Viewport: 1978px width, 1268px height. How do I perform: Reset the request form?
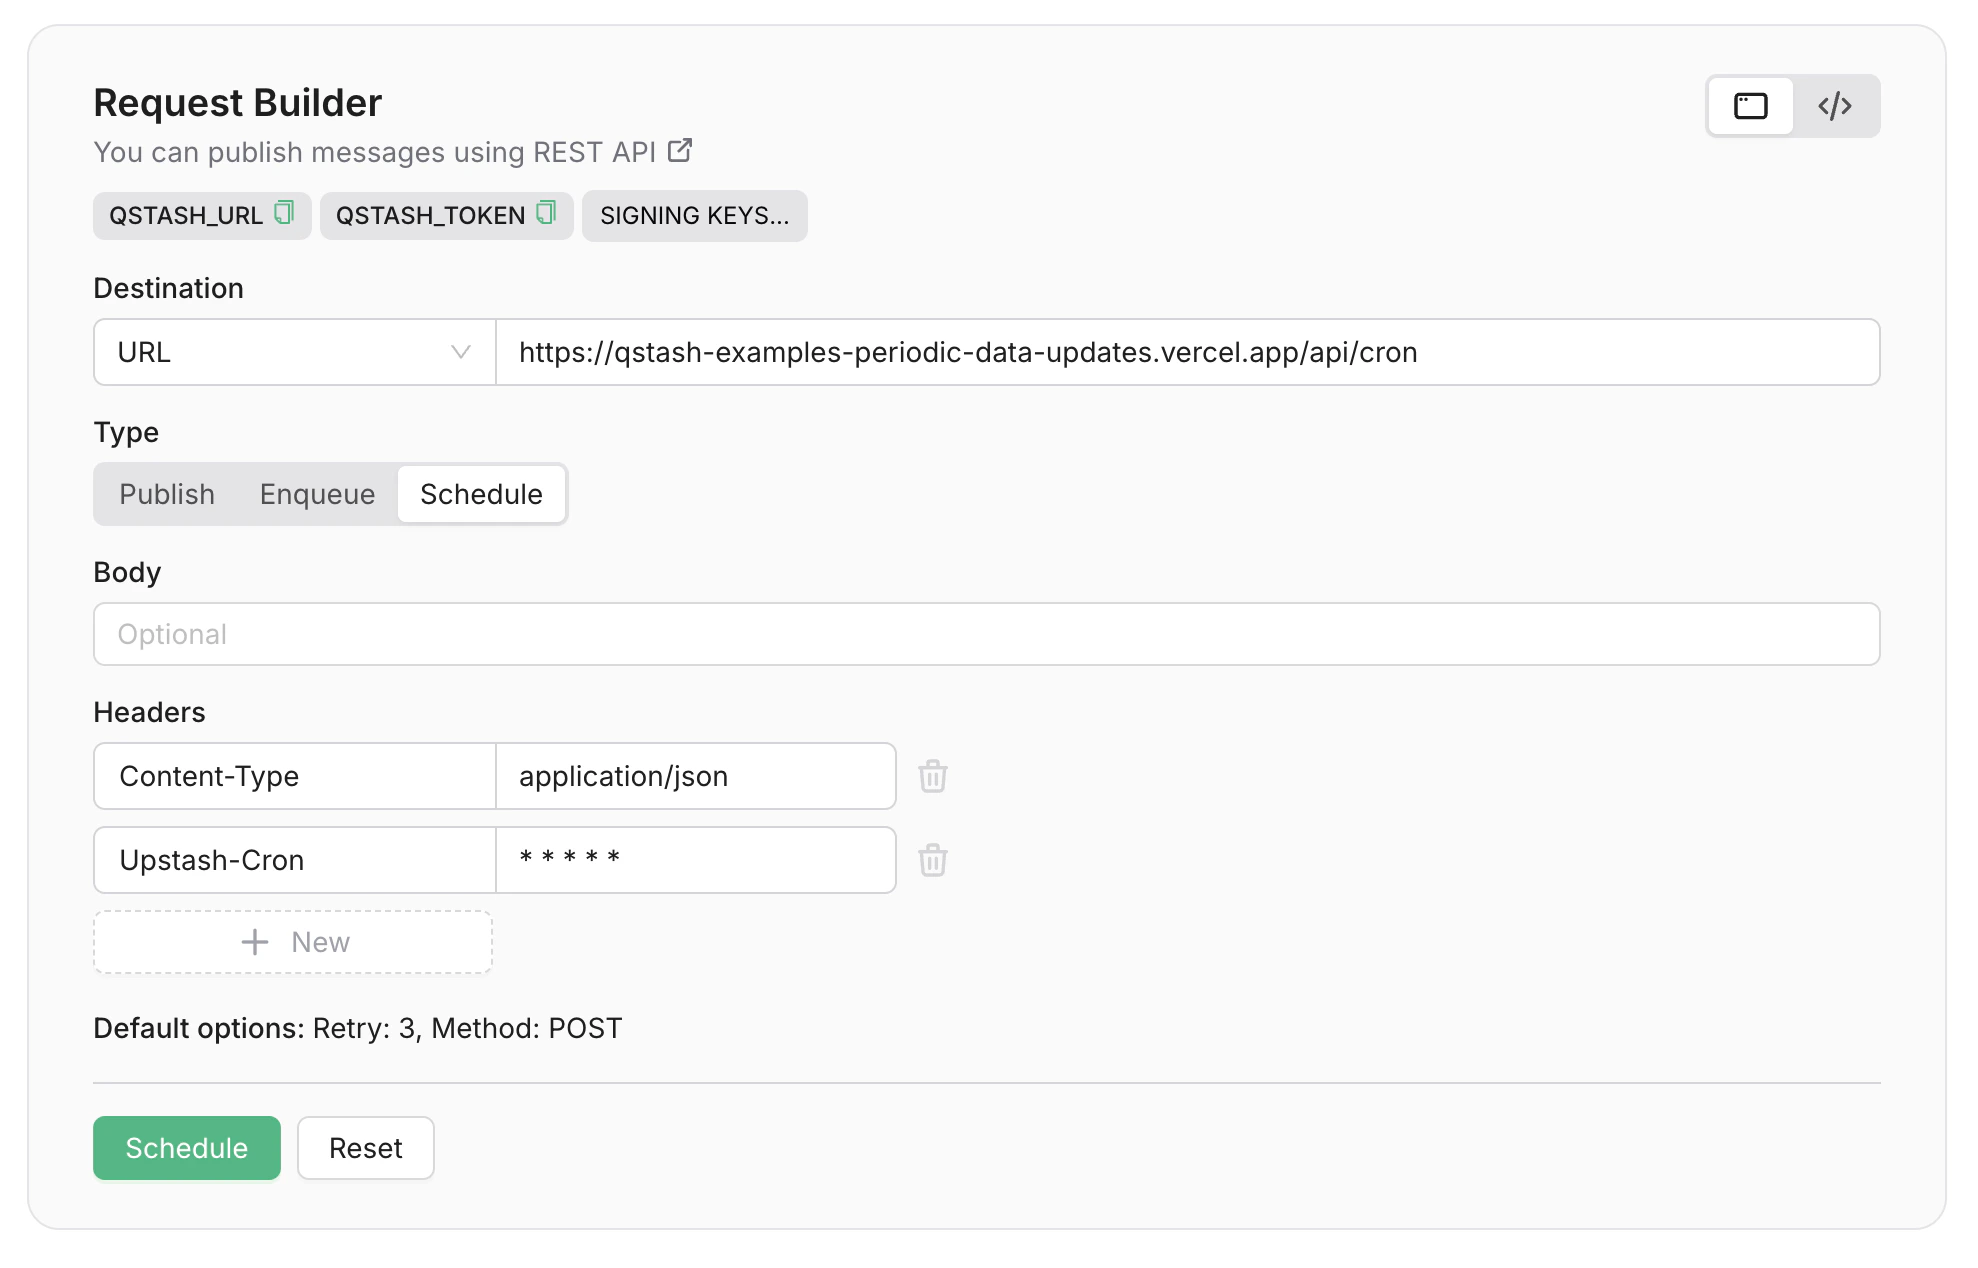(x=365, y=1148)
